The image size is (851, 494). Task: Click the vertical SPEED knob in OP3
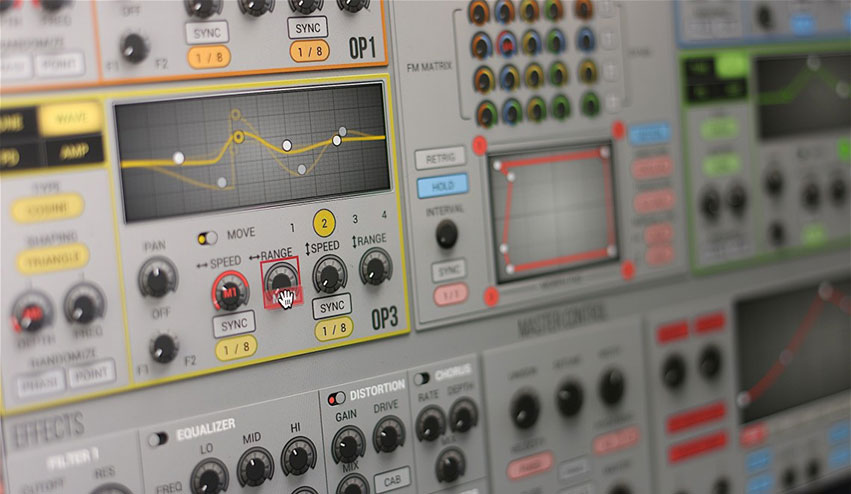[329, 275]
